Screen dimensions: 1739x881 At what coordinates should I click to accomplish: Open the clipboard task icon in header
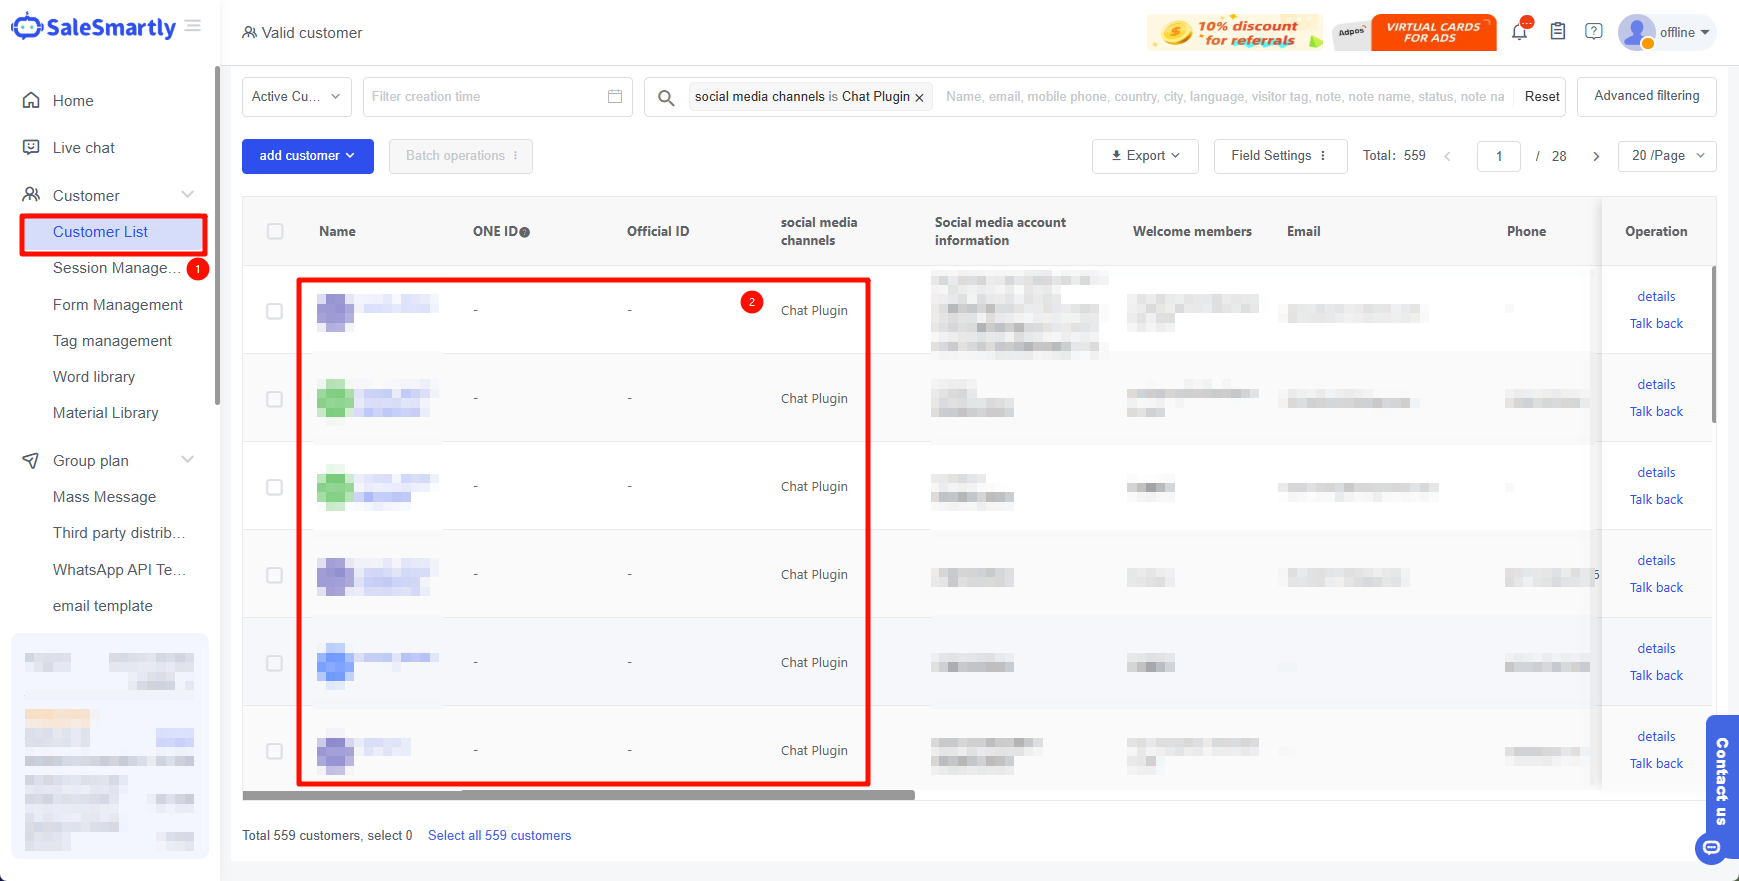click(1557, 32)
